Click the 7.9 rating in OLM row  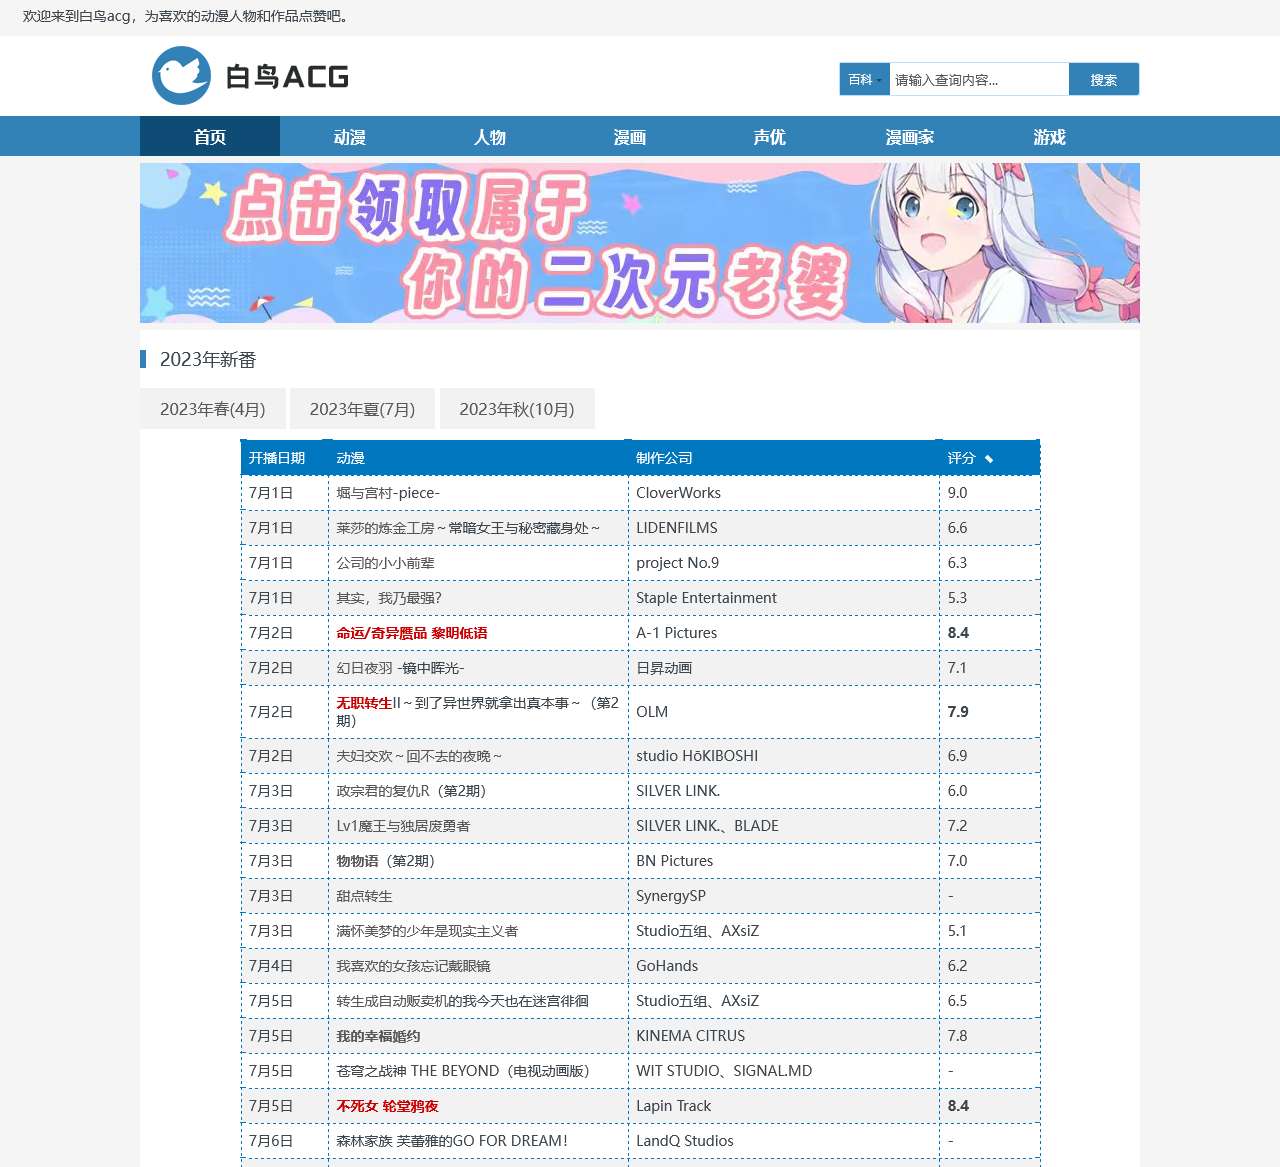coord(958,712)
